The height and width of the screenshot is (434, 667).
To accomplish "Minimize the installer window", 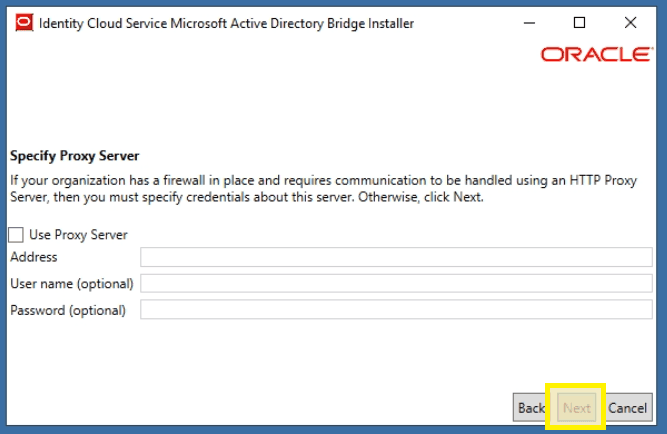I will [x=529, y=22].
